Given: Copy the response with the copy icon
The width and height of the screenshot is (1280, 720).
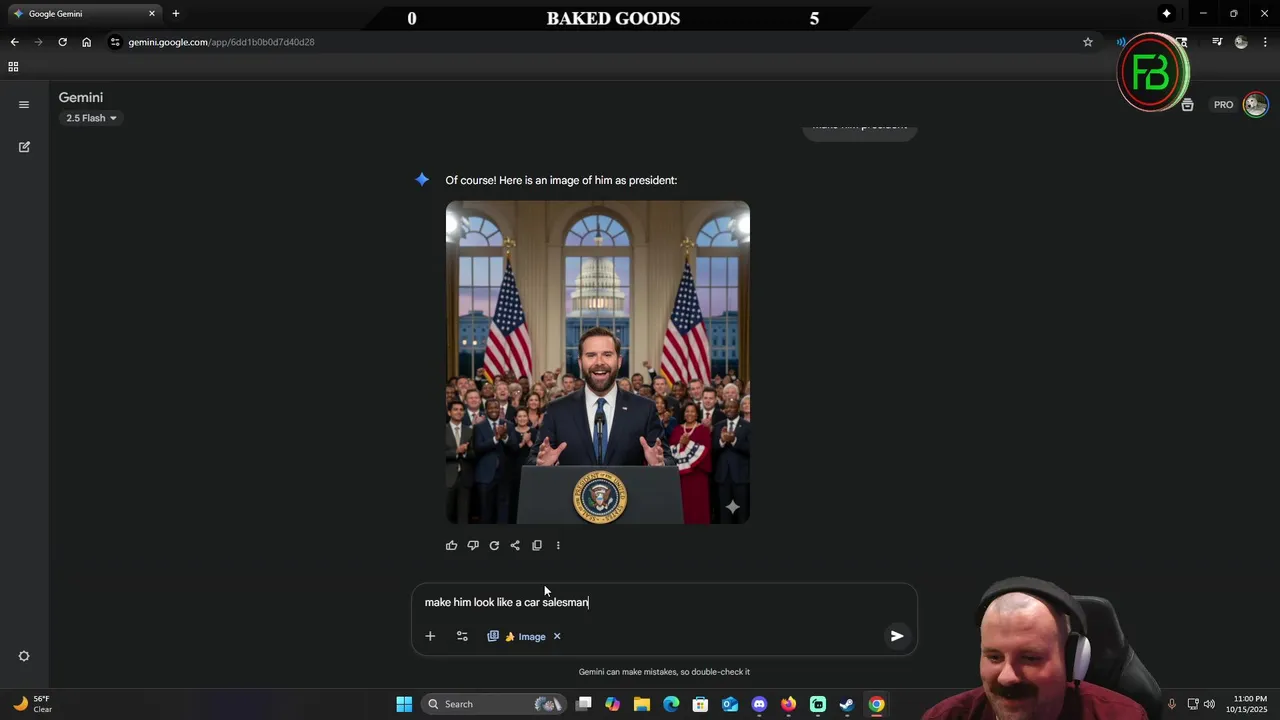Looking at the screenshot, I should (x=537, y=545).
